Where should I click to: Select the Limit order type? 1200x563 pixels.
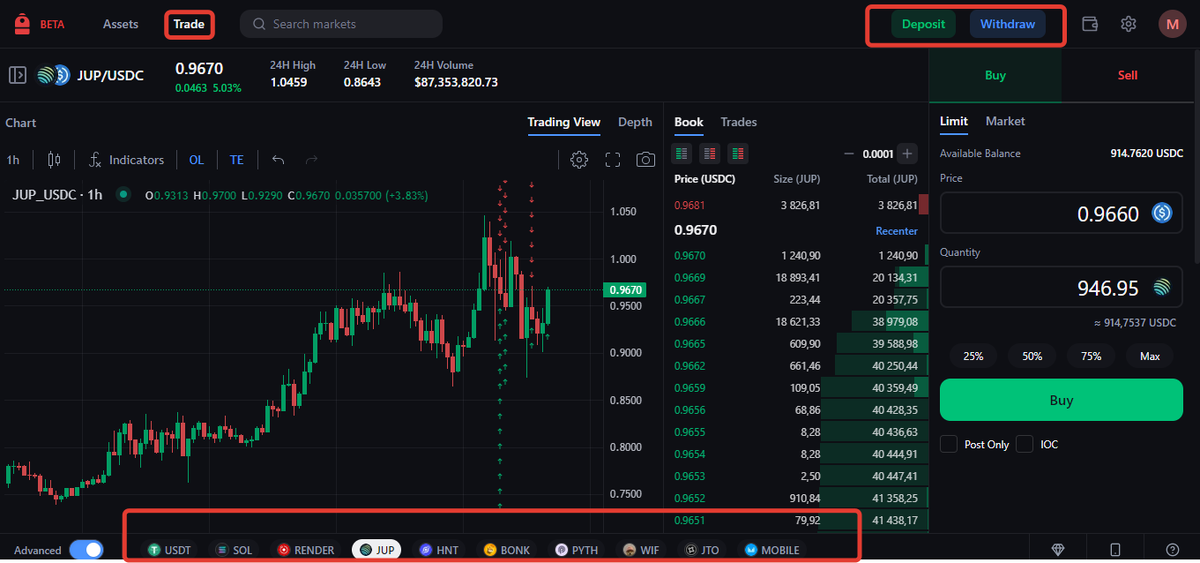(x=954, y=121)
